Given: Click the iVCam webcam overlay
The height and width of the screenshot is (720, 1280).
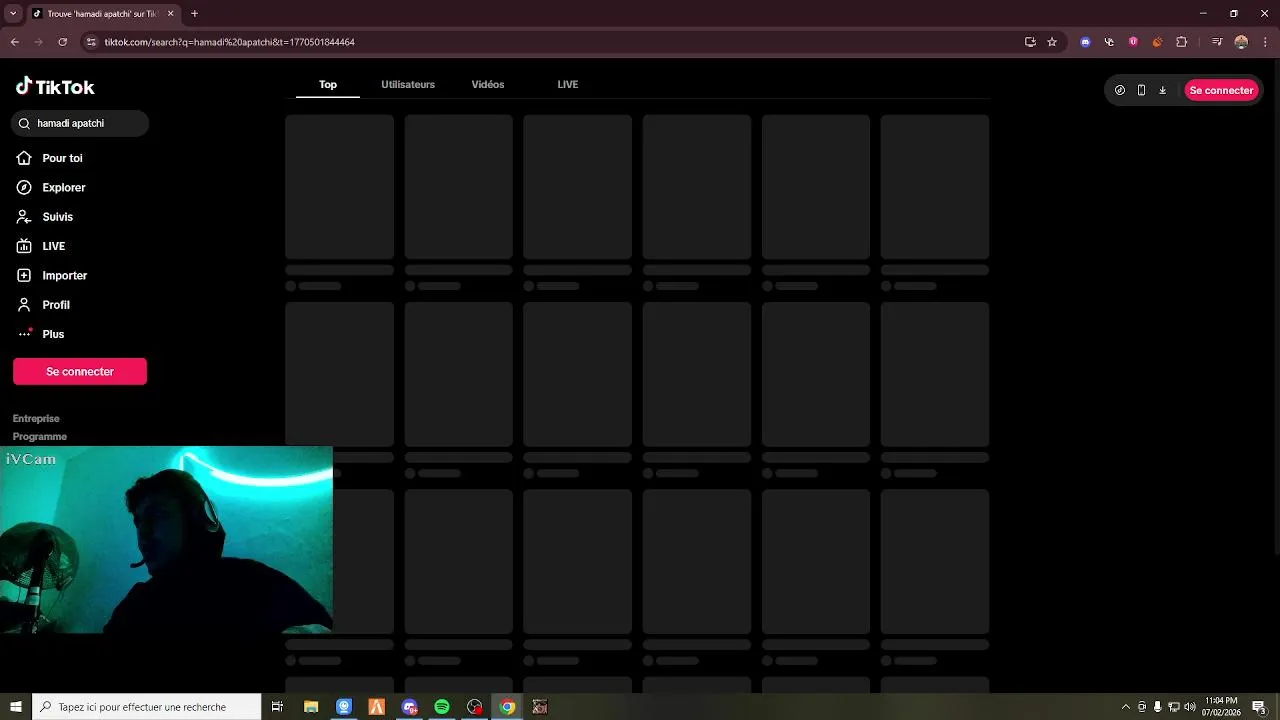Looking at the screenshot, I should click(166, 540).
